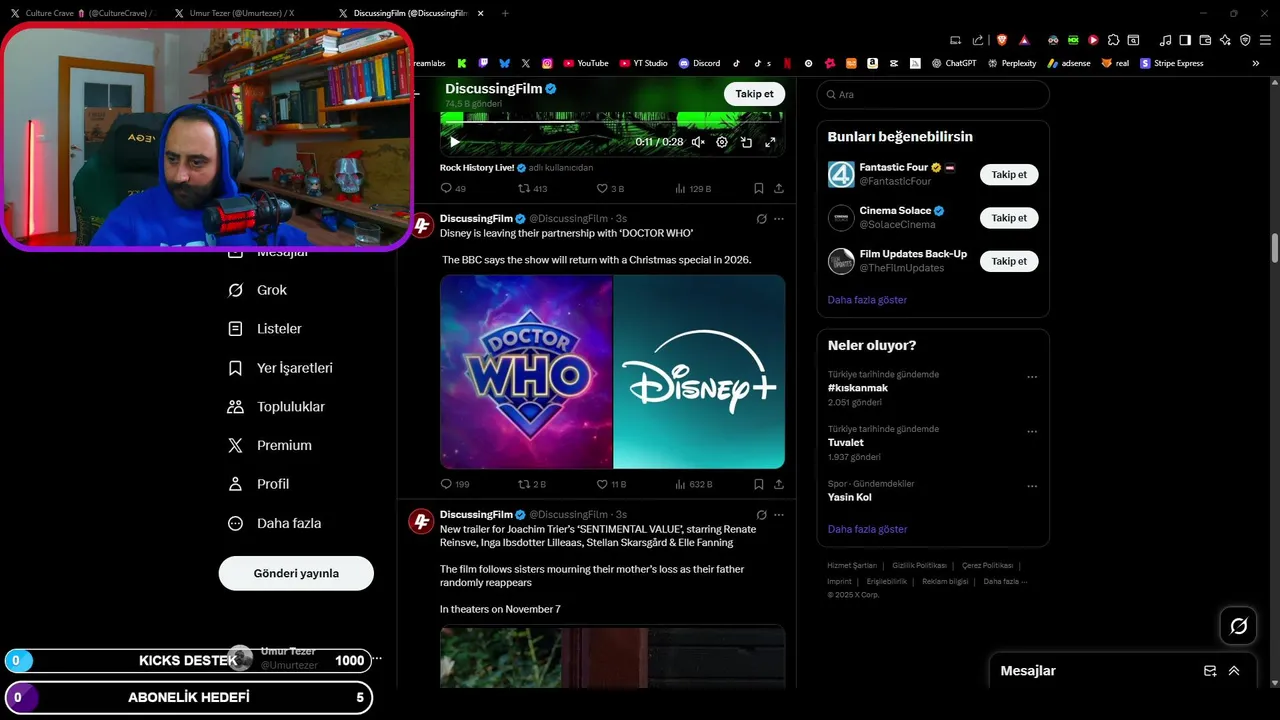Image resolution: width=1280 pixels, height=720 pixels.
Task: Seek on the video progress bar
Action: pyautogui.click(x=612, y=124)
